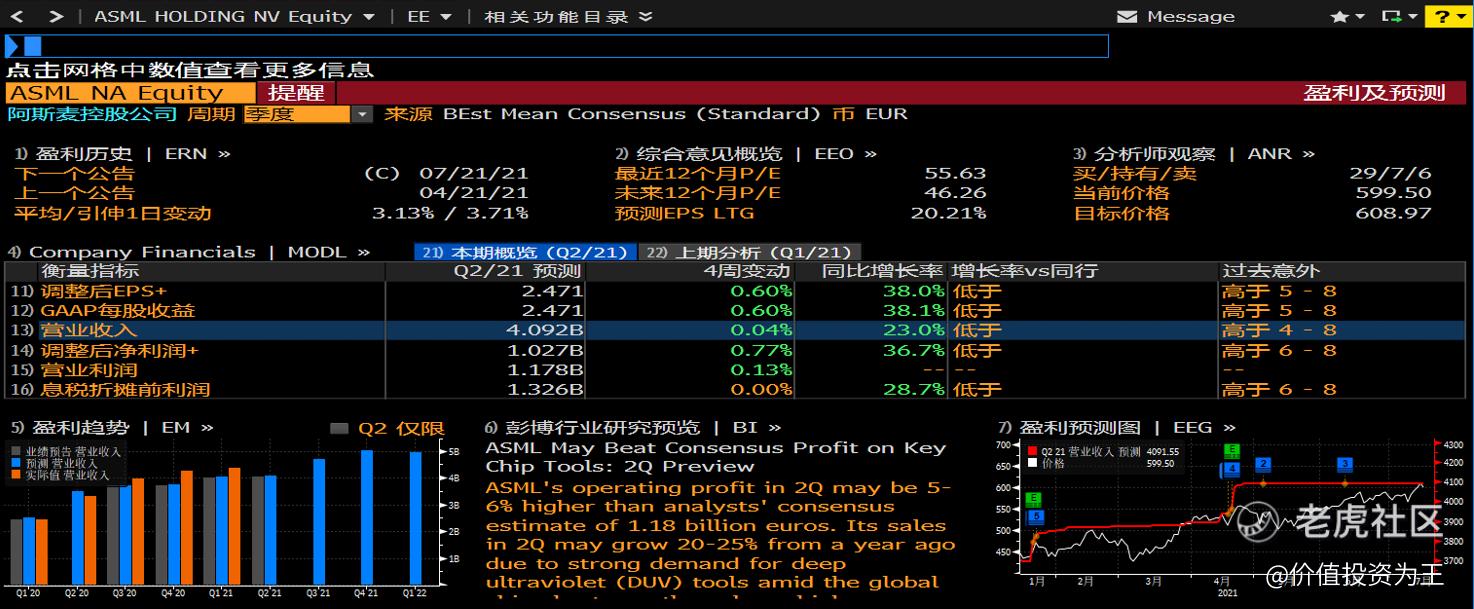Click next announcement date 07/21/21

[474, 173]
